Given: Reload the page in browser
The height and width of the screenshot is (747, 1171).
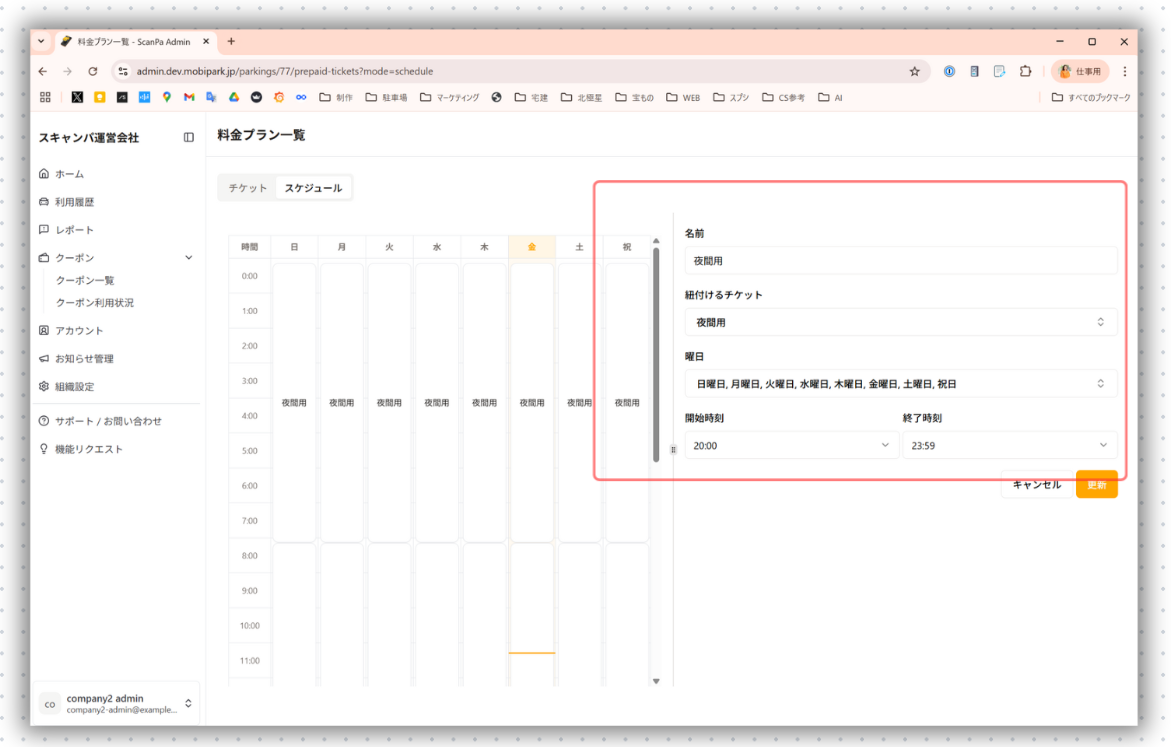Looking at the screenshot, I should [93, 72].
